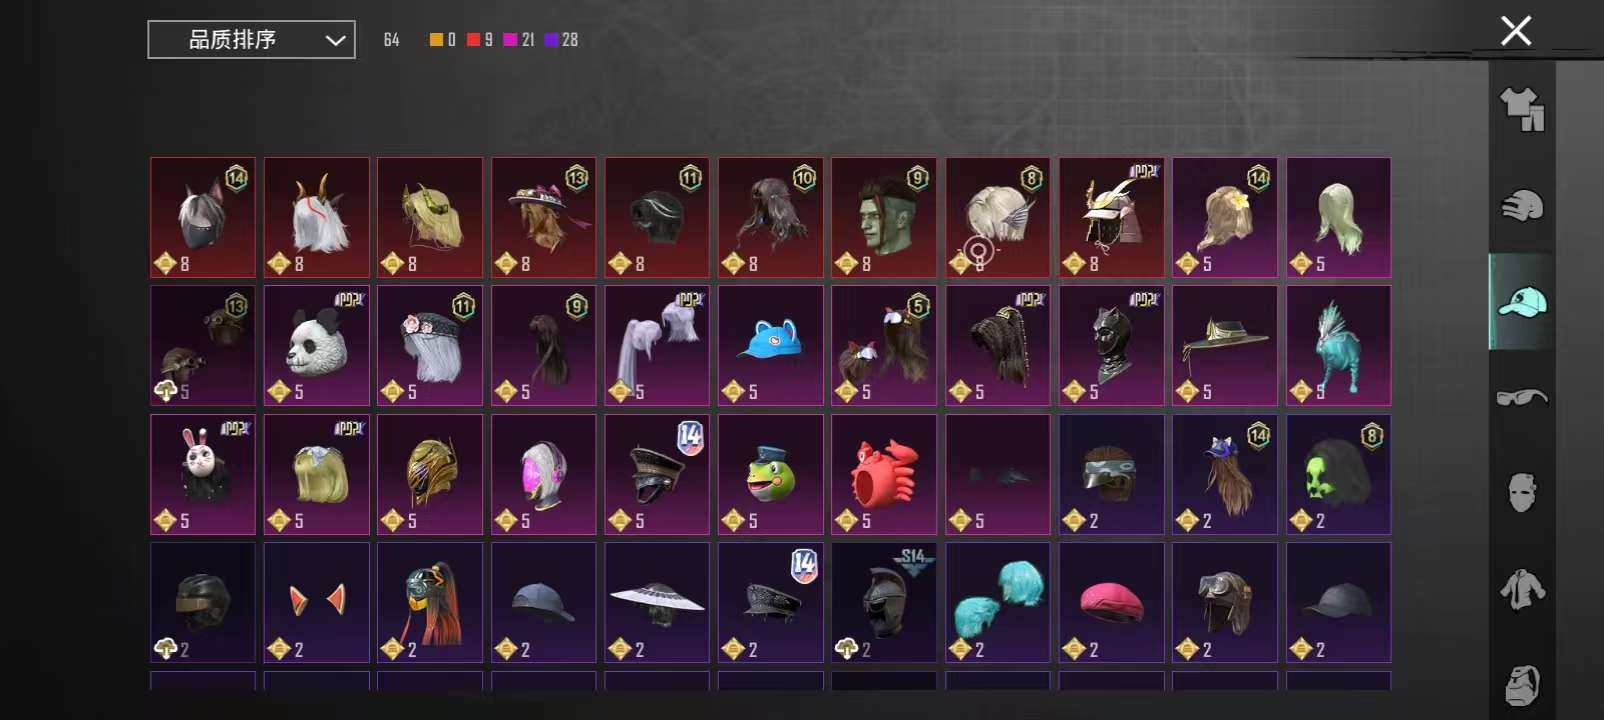Choose the red crab hat item
Screen dimensions: 1604x720
coord(884,474)
